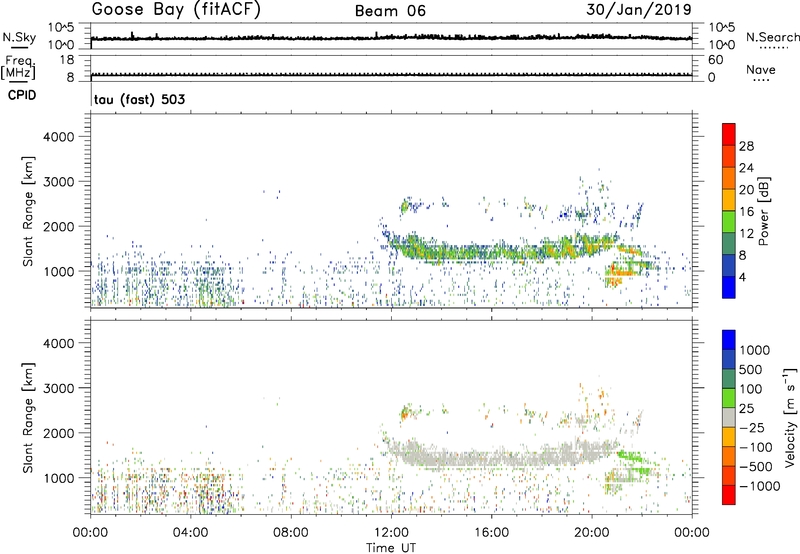The image size is (800, 554).
Task: Click '2000' on power panel range axis
Action: pyautogui.click(x=58, y=226)
